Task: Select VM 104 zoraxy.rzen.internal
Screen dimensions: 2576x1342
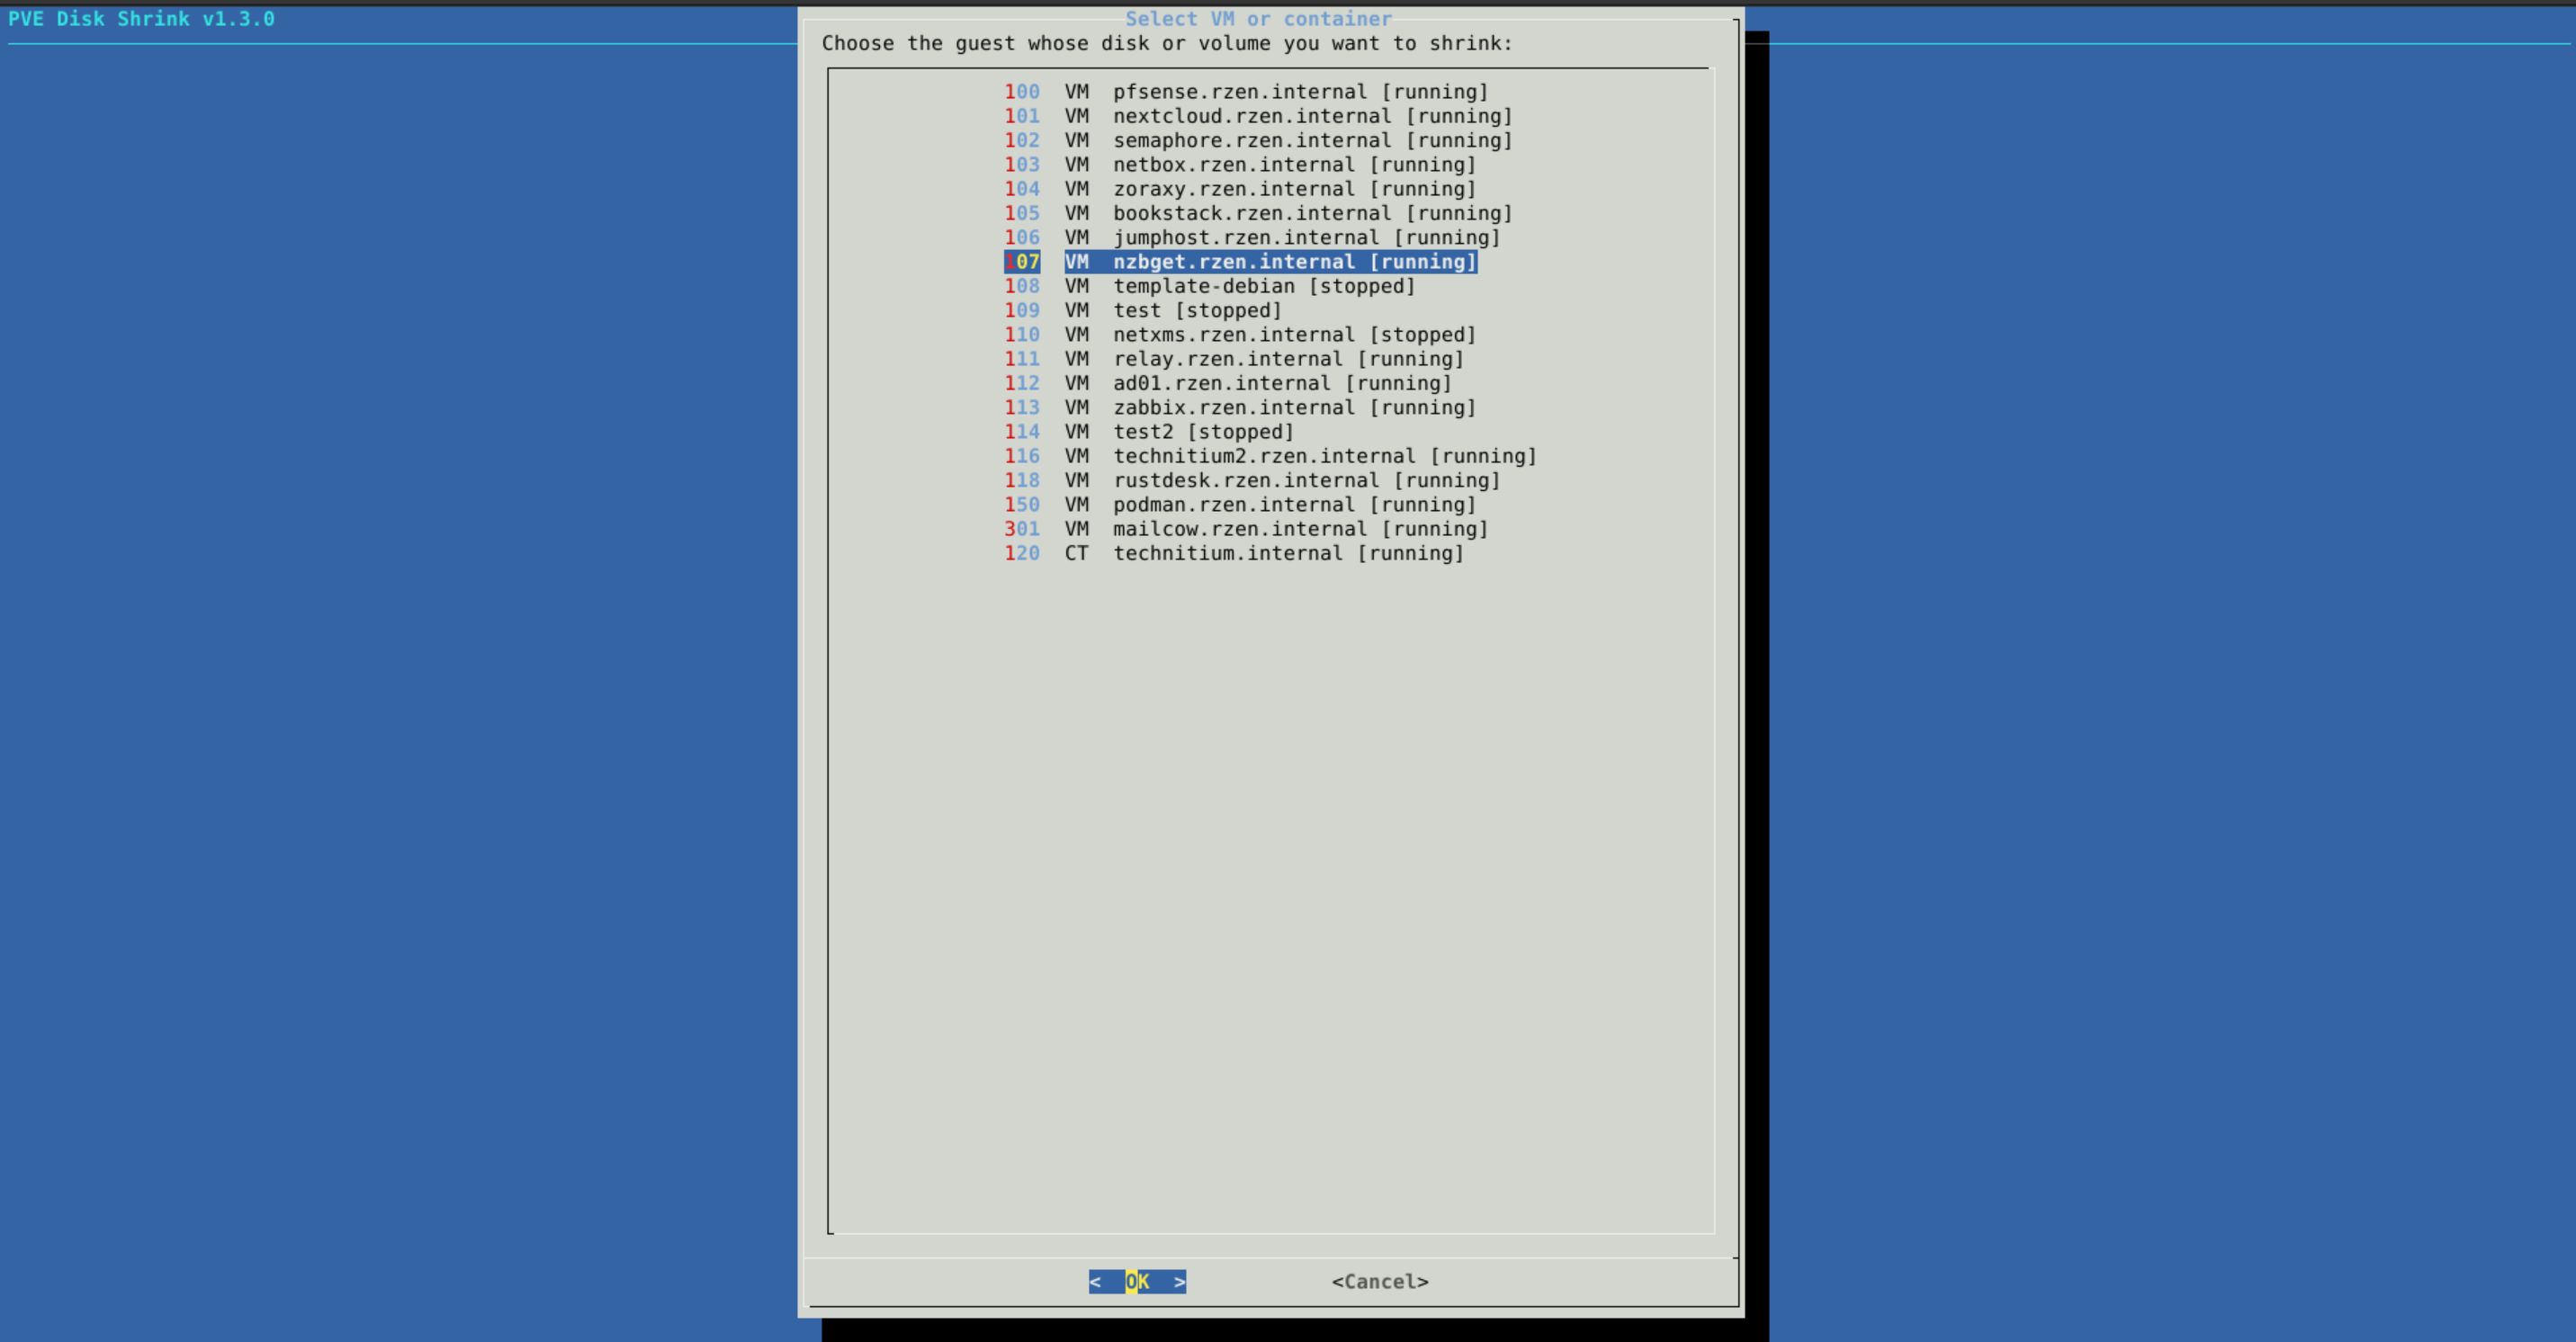Action: [x=1240, y=189]
